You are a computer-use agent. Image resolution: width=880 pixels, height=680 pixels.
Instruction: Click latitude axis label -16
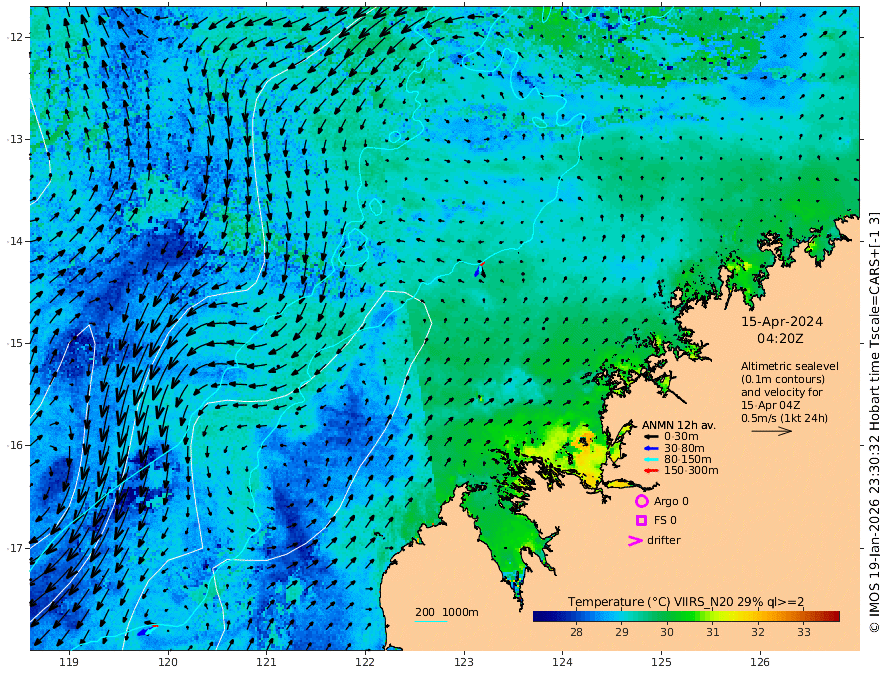click(x=15, y=445)
